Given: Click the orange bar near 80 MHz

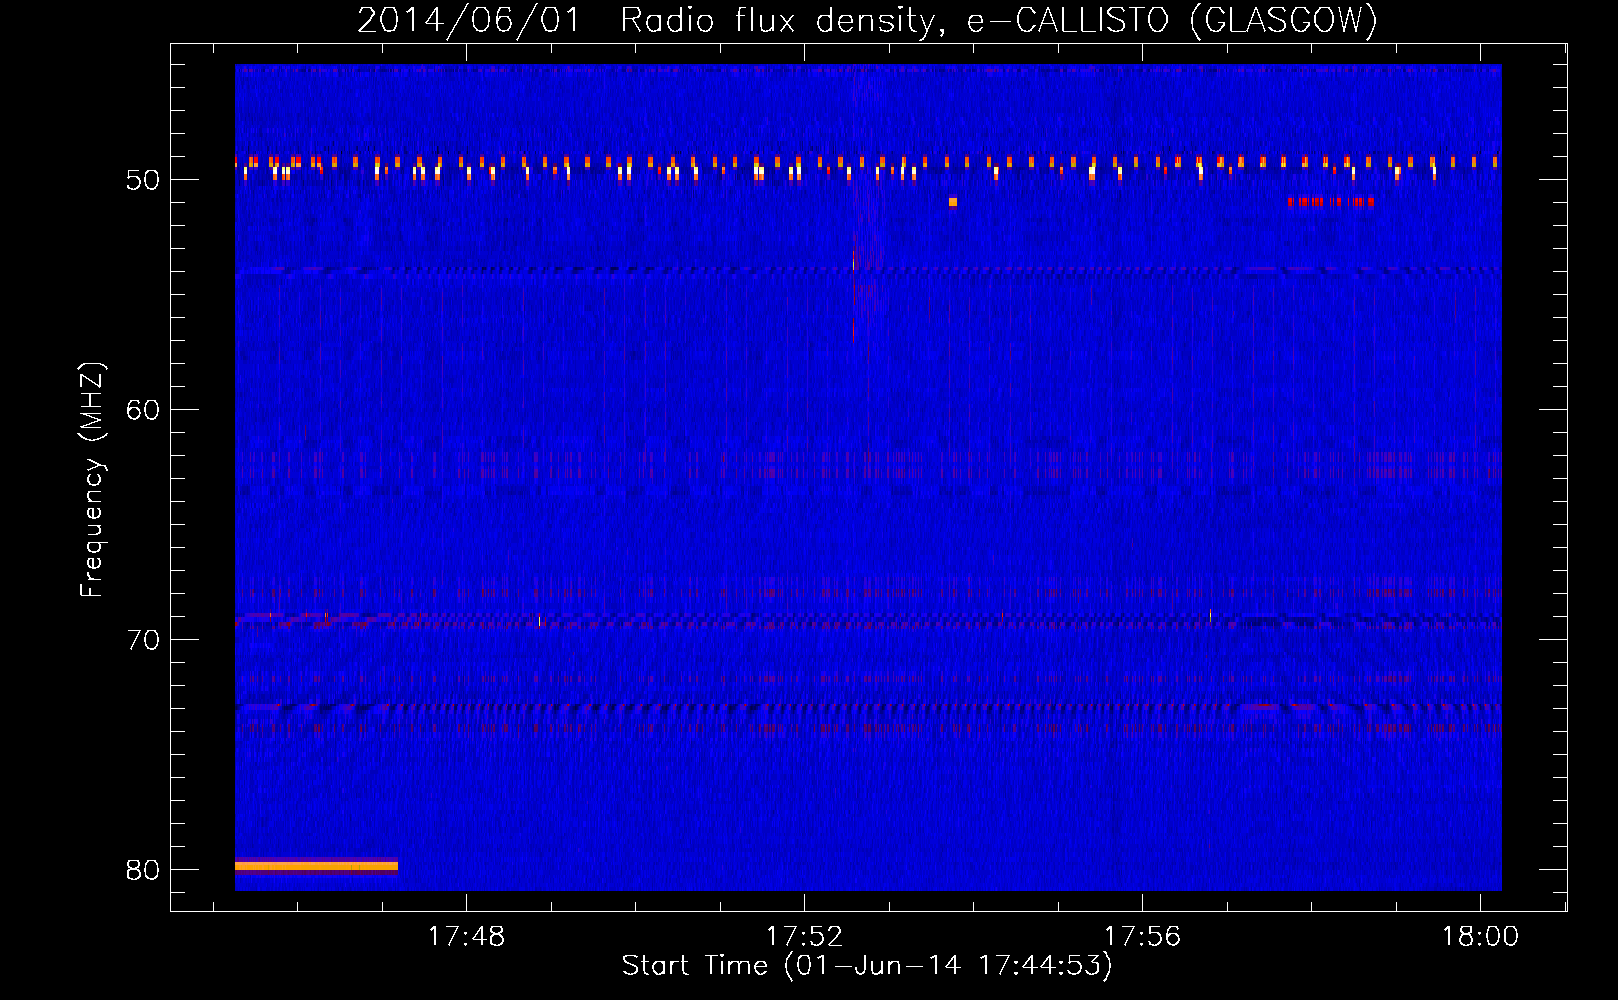Looking at the screenshot, I should (x=316, y=866).
